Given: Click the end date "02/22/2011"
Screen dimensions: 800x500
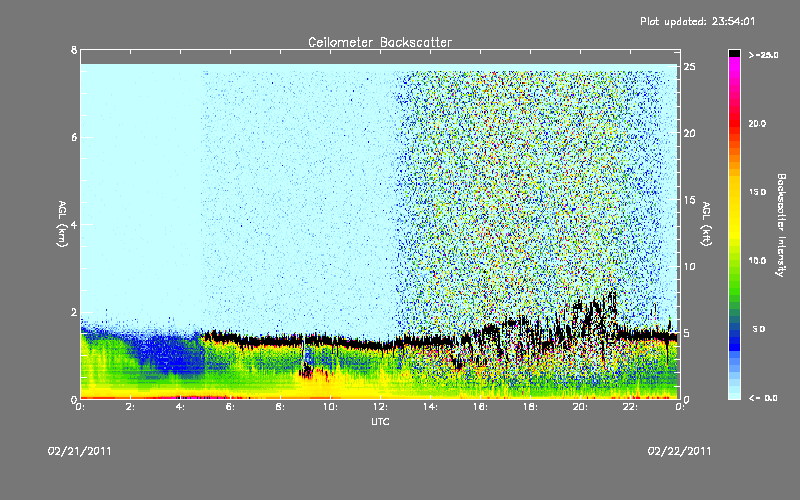Looking at the screenshot, I should (679, 451).
